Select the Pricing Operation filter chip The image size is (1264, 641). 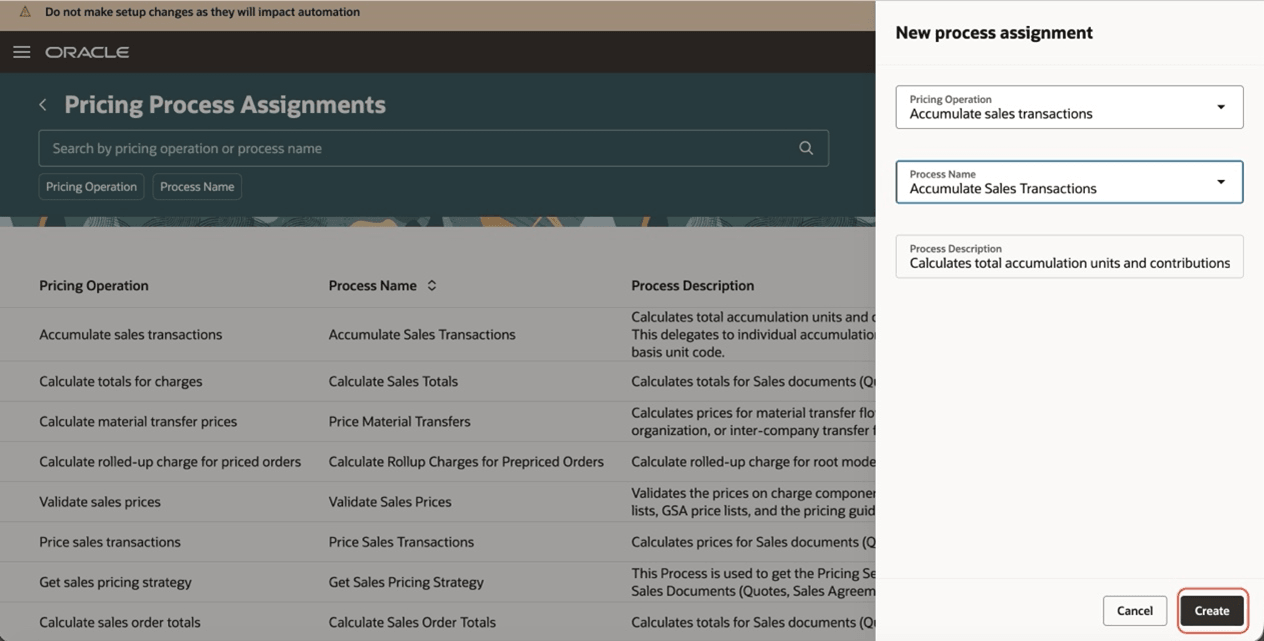(91, 187)
